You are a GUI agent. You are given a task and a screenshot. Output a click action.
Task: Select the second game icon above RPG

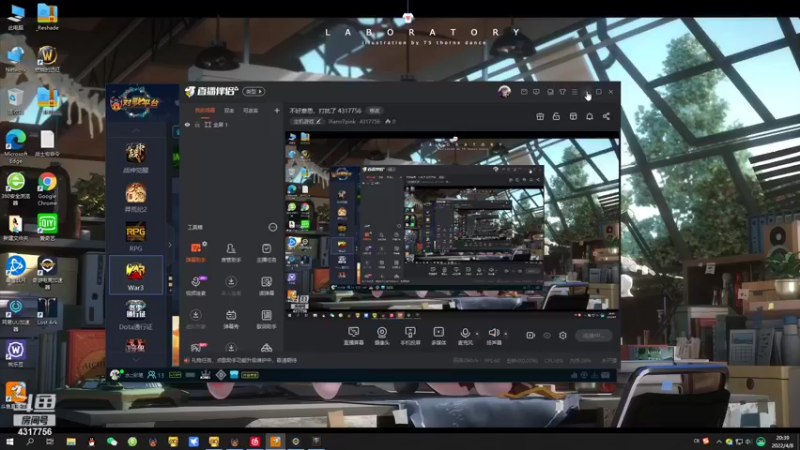(x=136, y=197)
